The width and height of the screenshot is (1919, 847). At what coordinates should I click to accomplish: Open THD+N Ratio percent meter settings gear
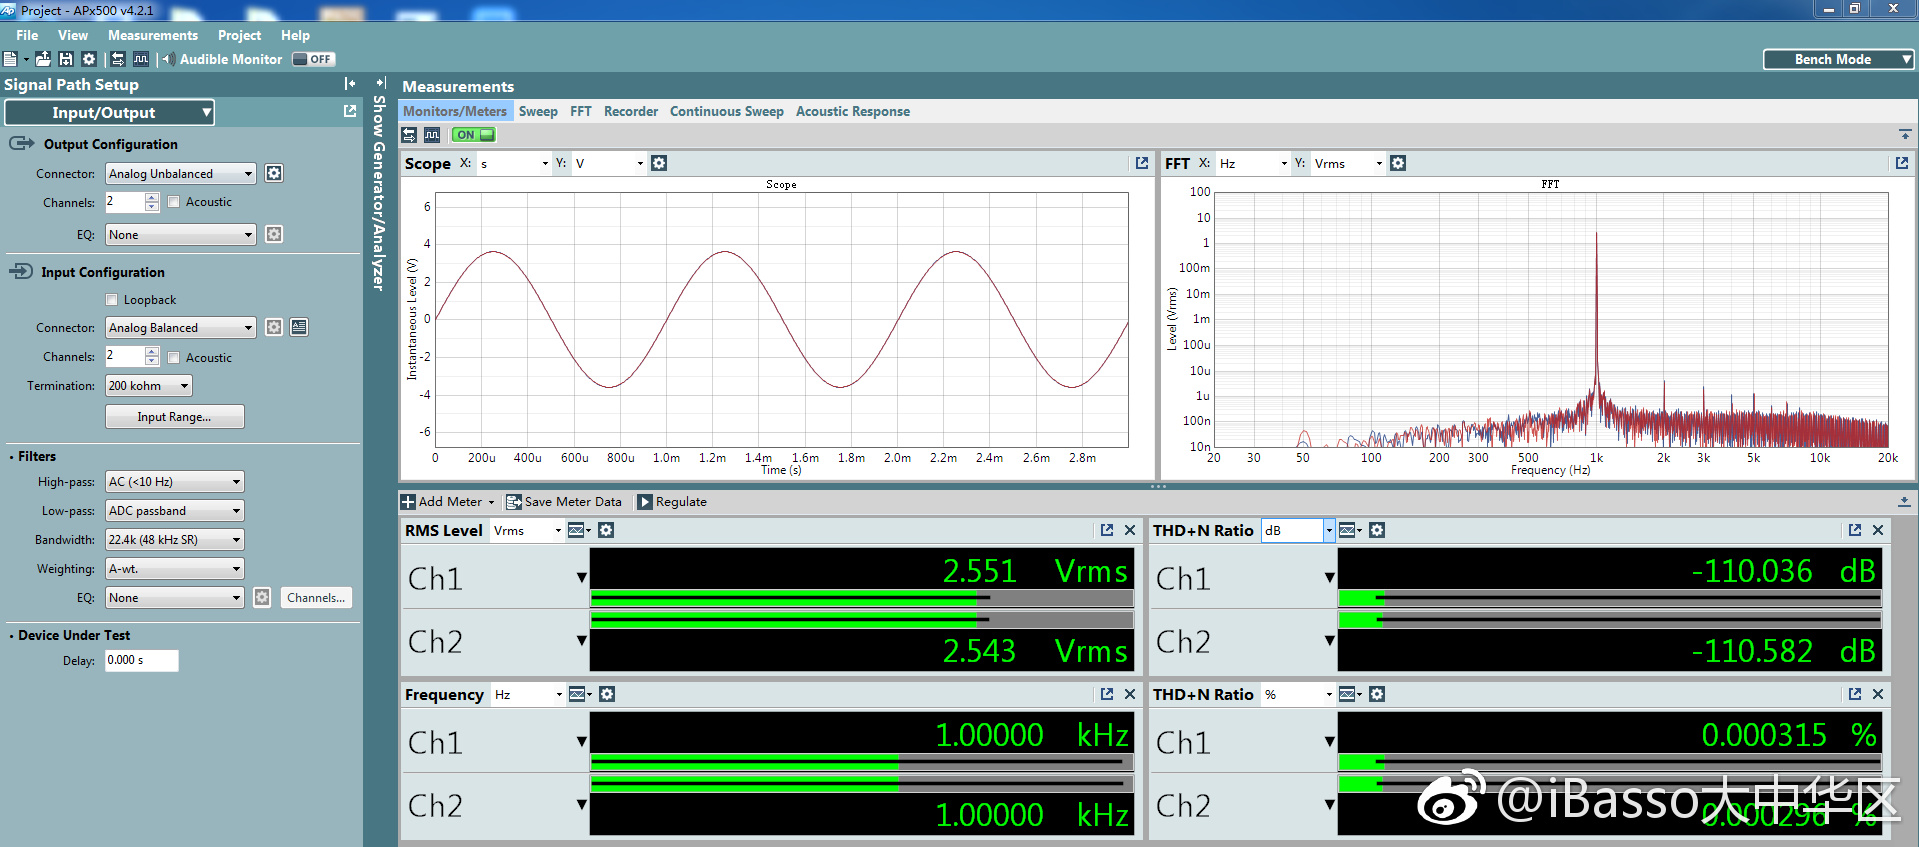click(x=1377, y=694)
